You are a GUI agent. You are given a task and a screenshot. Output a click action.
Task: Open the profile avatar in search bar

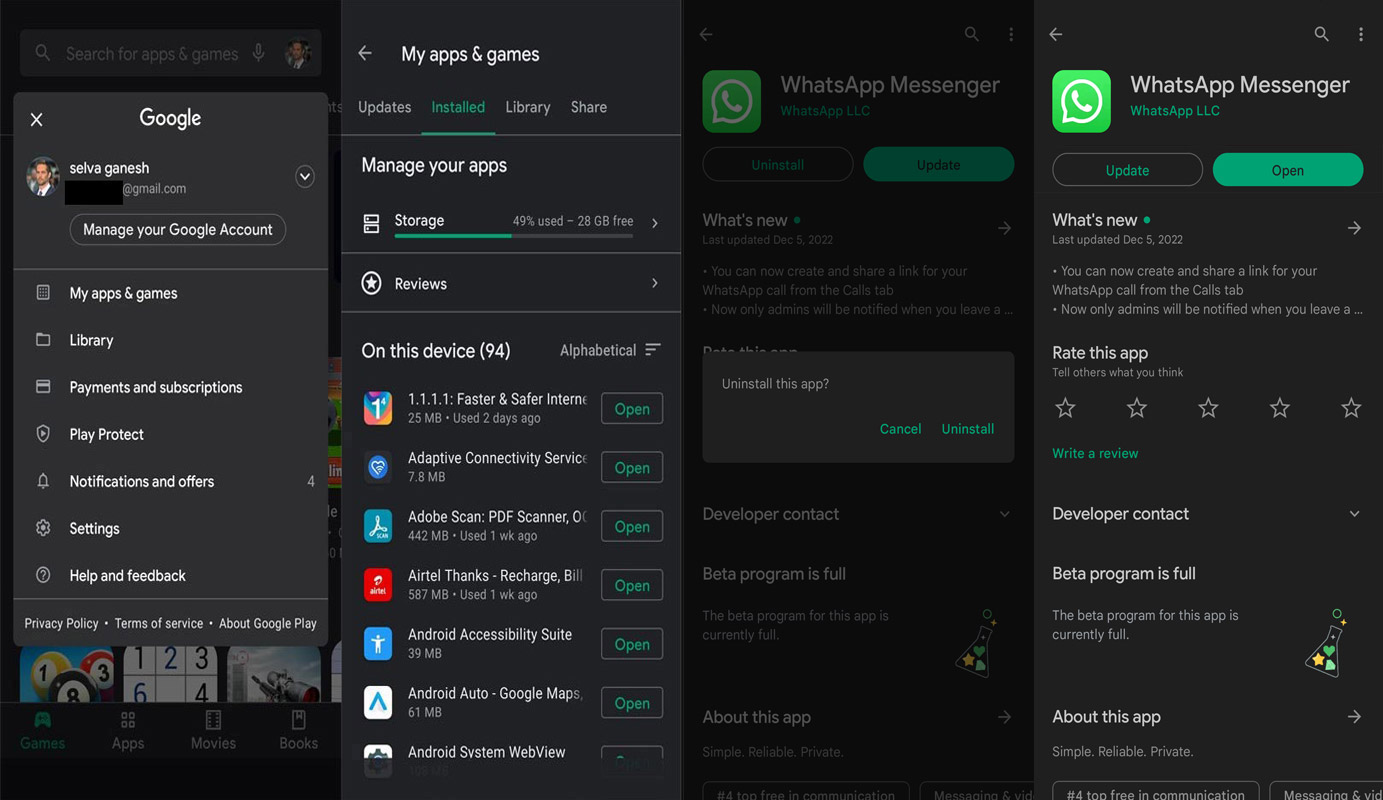(298, 53)
